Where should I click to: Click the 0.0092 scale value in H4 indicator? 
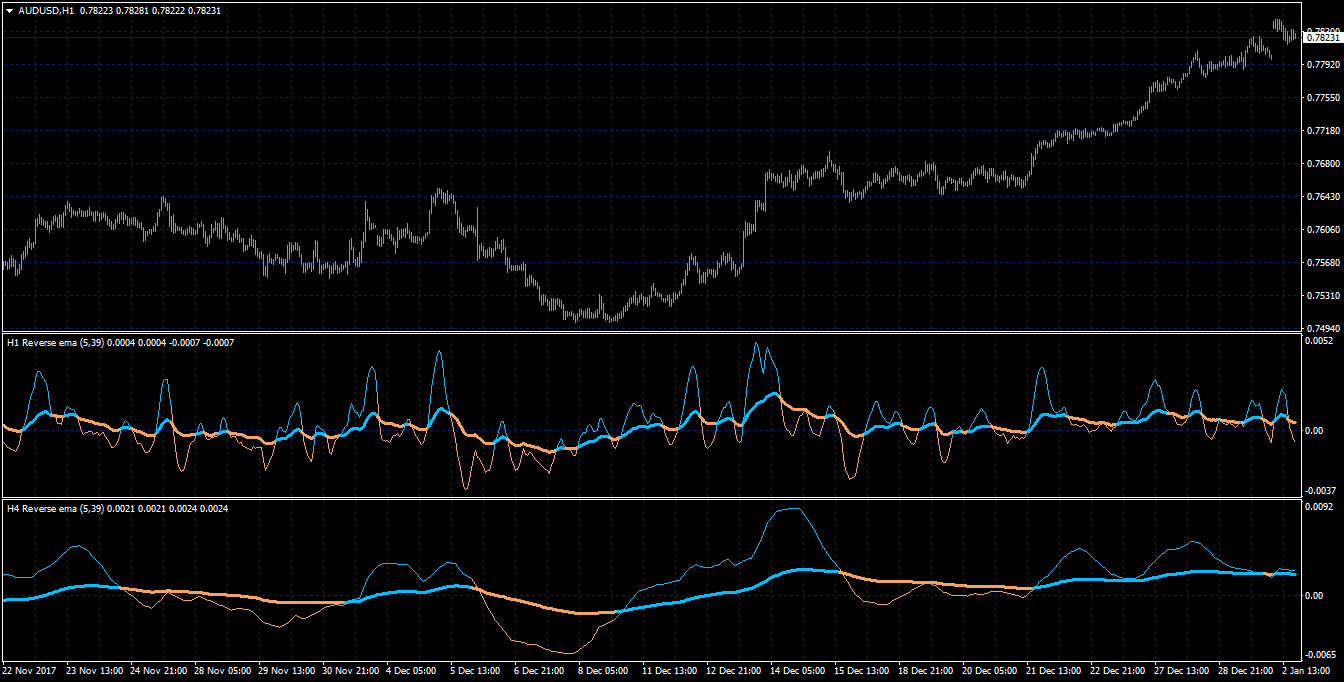[1320, 507]
